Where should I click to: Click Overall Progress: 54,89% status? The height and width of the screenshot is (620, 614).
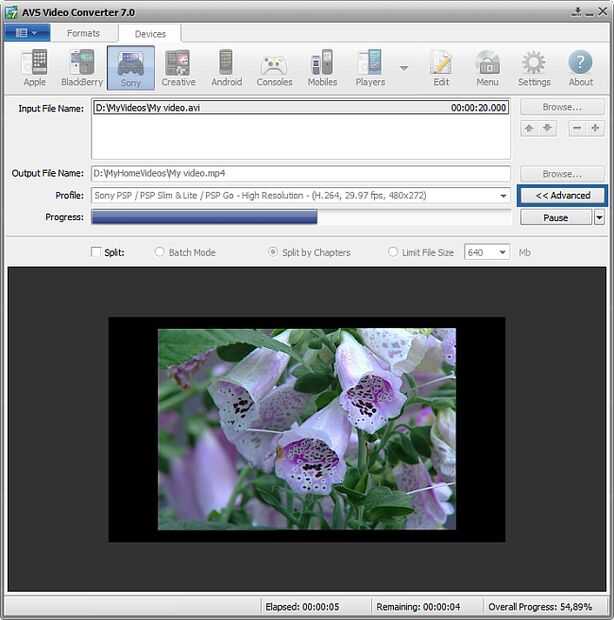pyautogui.click(x=540, y=607)
